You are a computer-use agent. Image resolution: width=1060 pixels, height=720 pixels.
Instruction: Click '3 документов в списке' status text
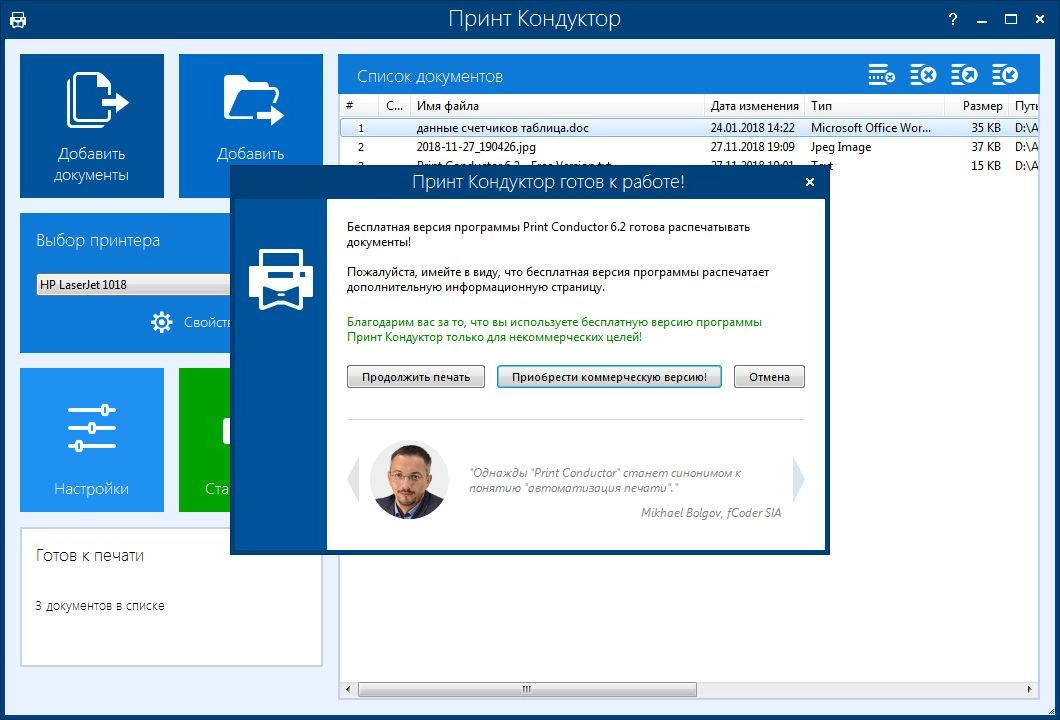coord(100,606)
